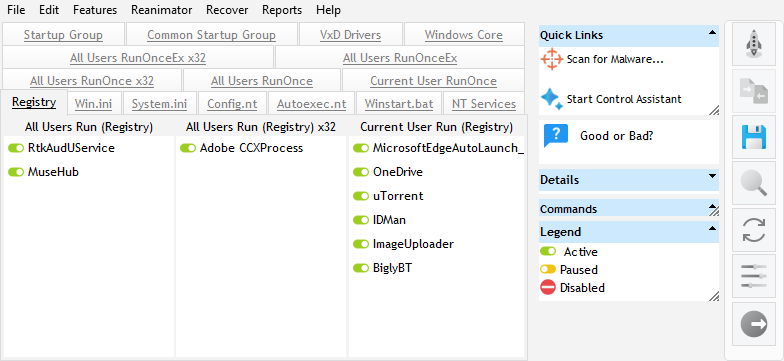Select the uTorrent entry name
The width and height of the screenshot is (784, 361).
coord(398,196)
